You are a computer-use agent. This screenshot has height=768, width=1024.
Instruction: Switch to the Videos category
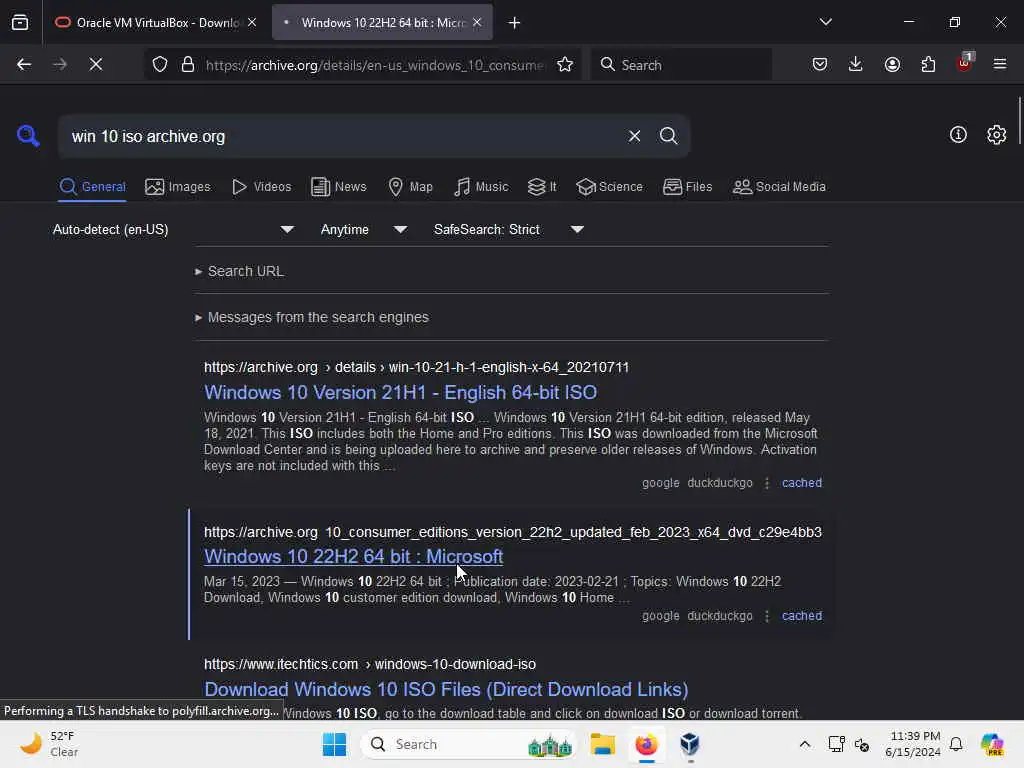click(261, 187)
